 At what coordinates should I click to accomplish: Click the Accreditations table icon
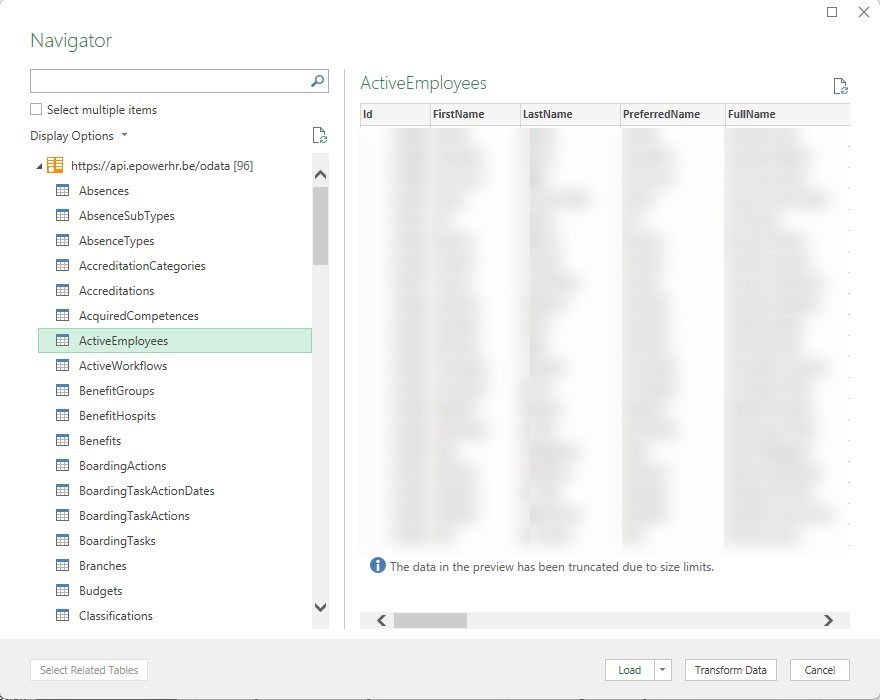[x=62, y=290]
